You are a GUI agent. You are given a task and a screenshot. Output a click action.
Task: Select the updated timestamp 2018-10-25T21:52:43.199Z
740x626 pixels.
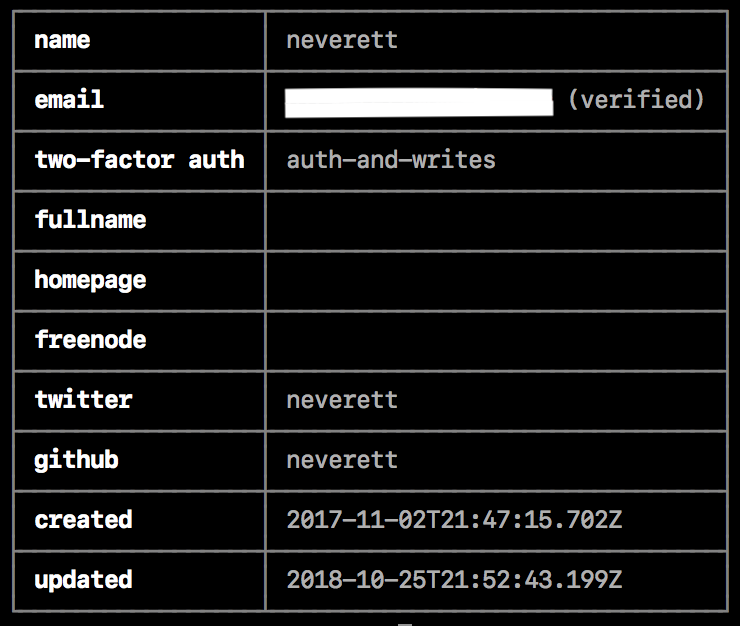click(x=454, y=580)
